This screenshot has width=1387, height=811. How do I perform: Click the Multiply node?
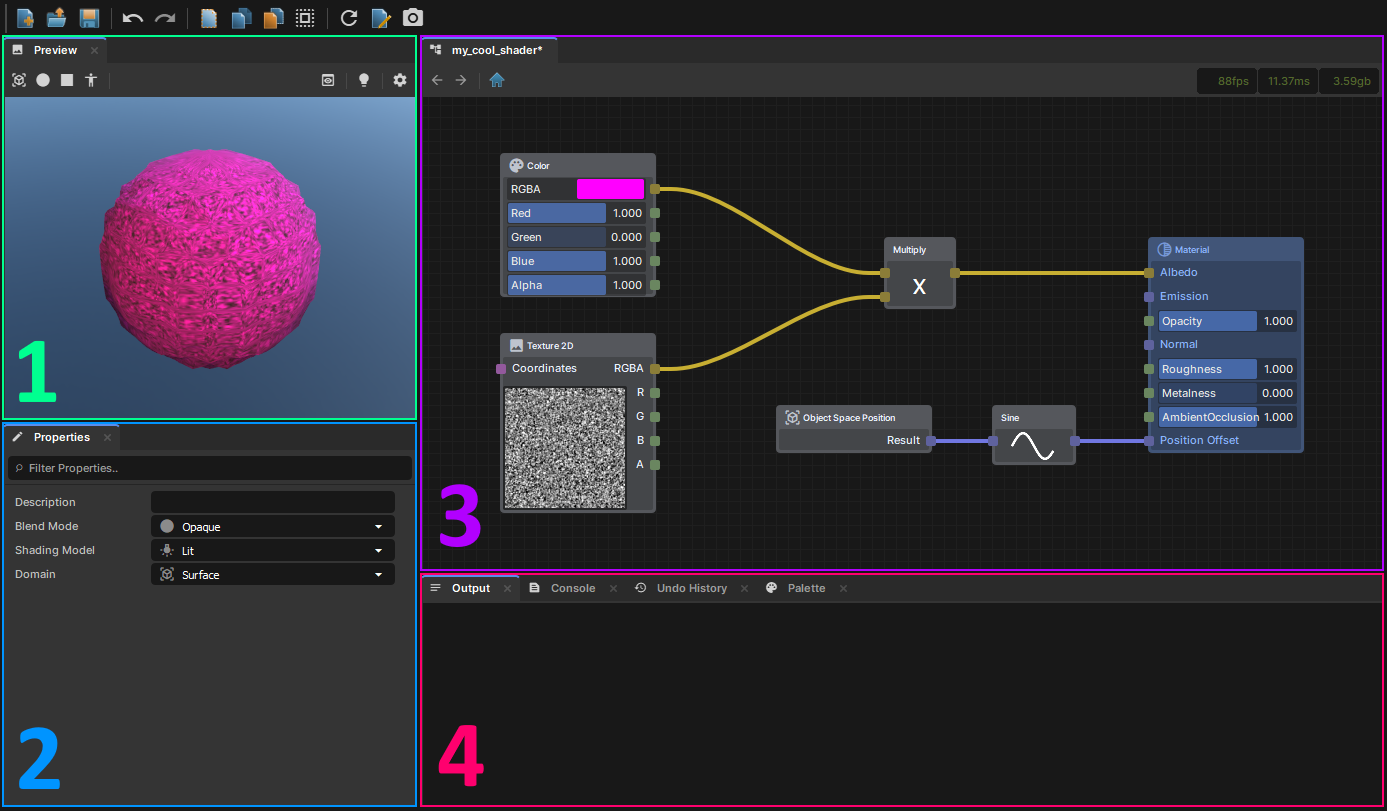[919, 285]
